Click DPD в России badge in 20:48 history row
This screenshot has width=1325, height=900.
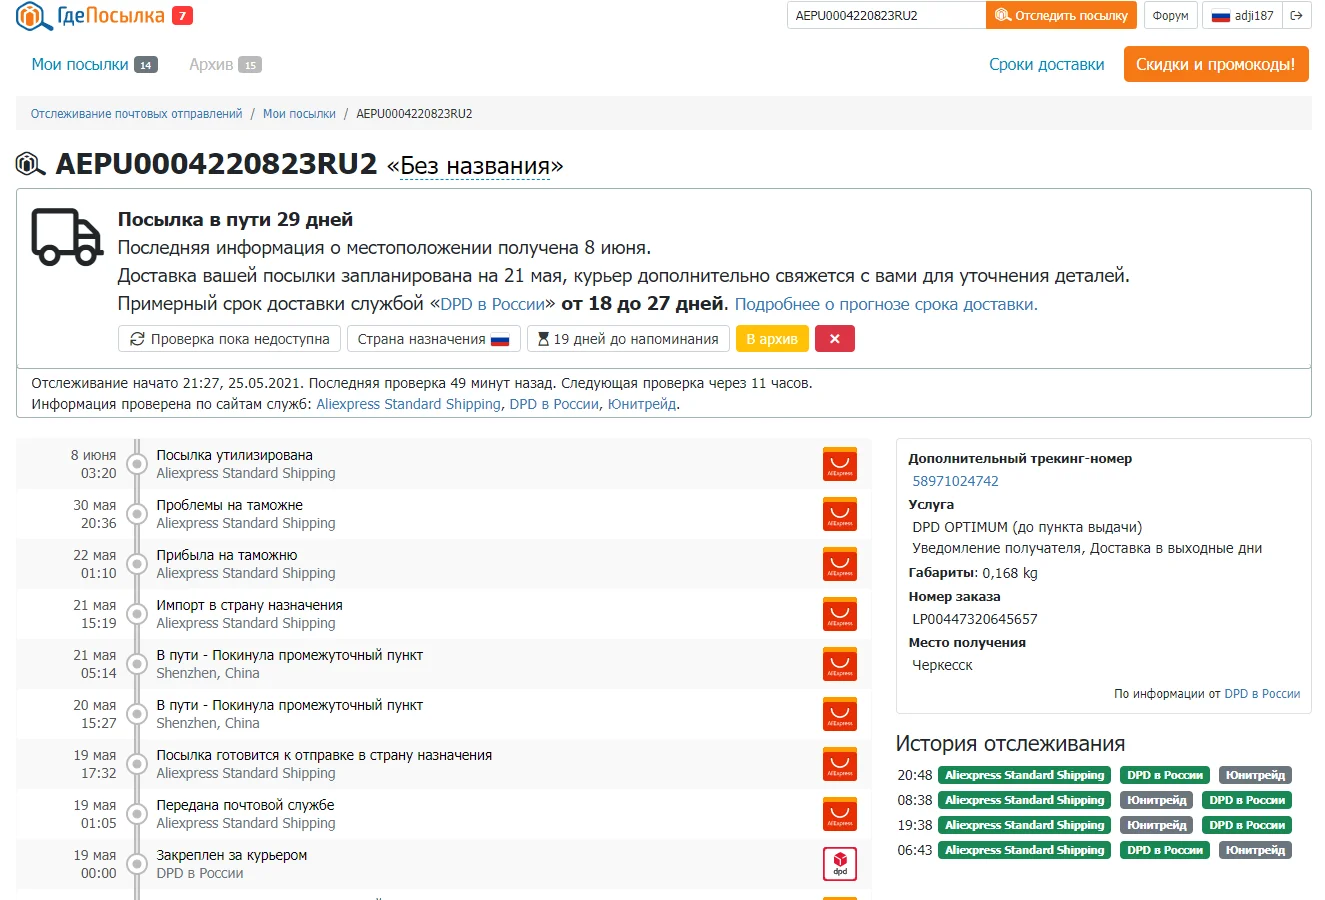[1165, 775]
